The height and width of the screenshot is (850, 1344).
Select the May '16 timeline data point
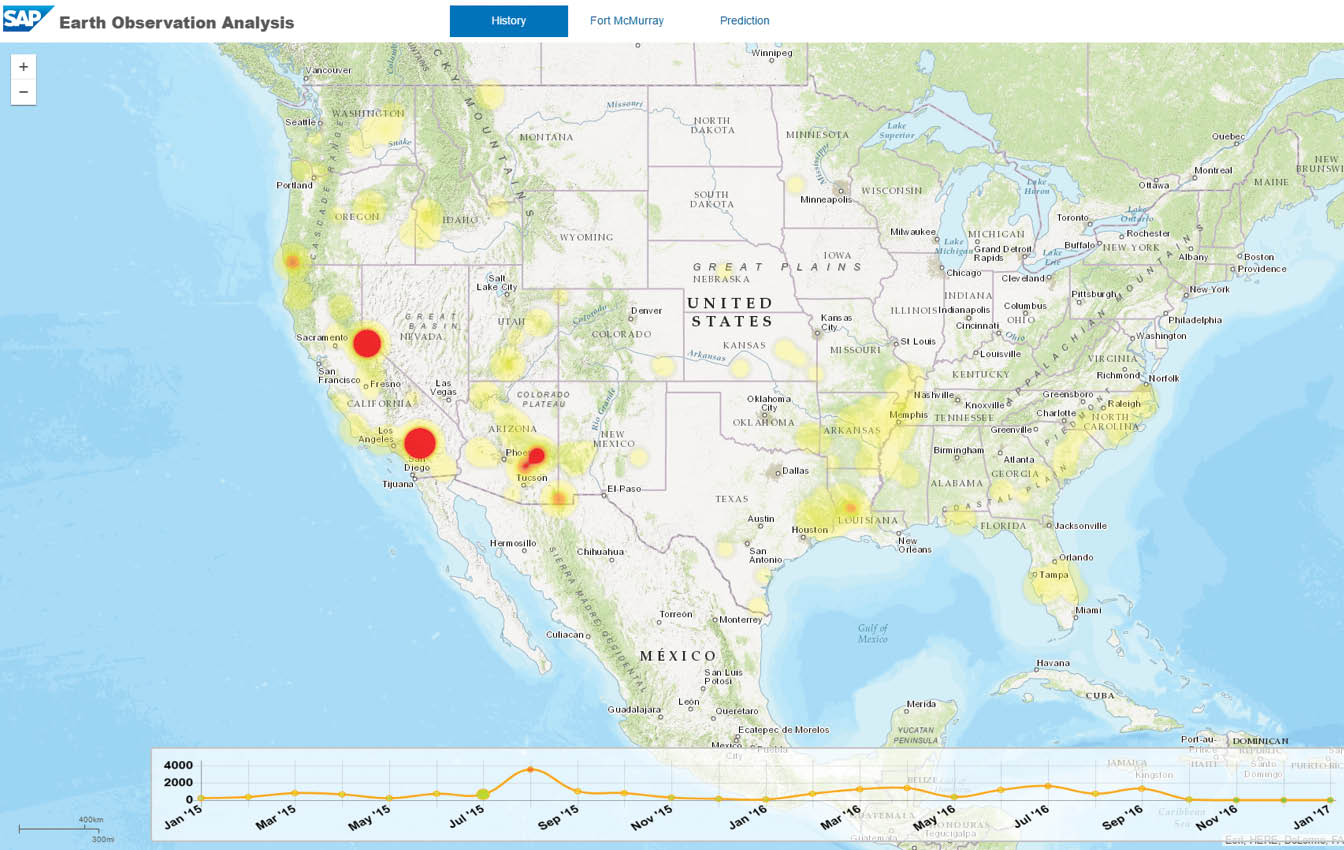pyautogui.click(x=954, y=797)
